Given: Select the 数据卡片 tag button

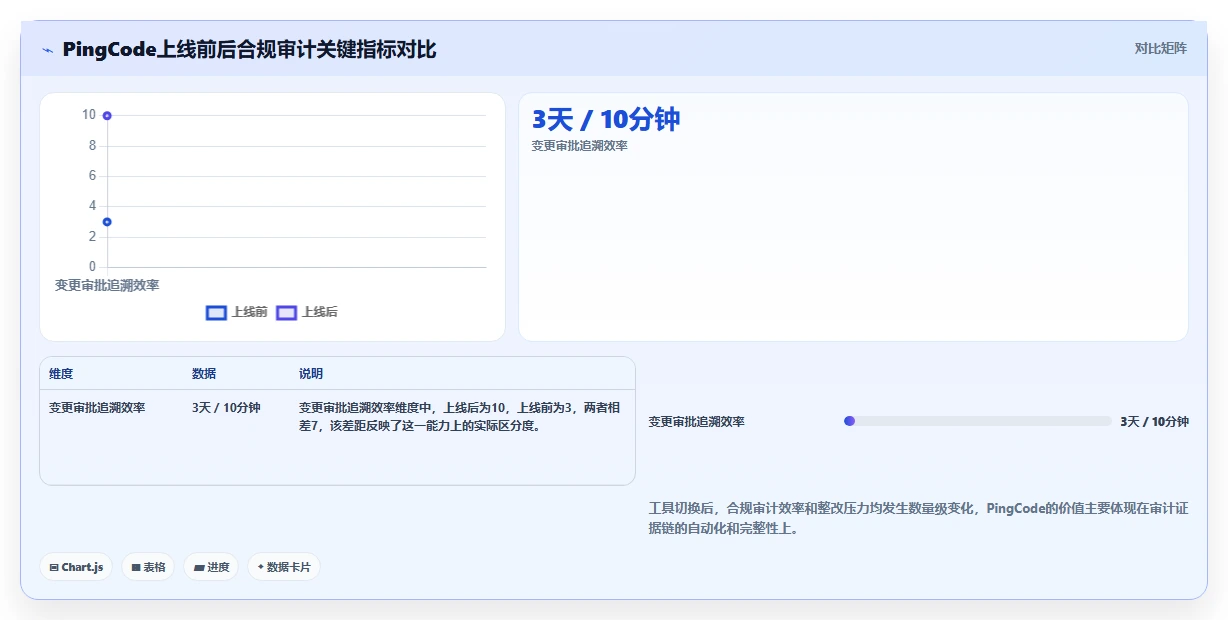Looking at the screenshot, I should [284, 567].
